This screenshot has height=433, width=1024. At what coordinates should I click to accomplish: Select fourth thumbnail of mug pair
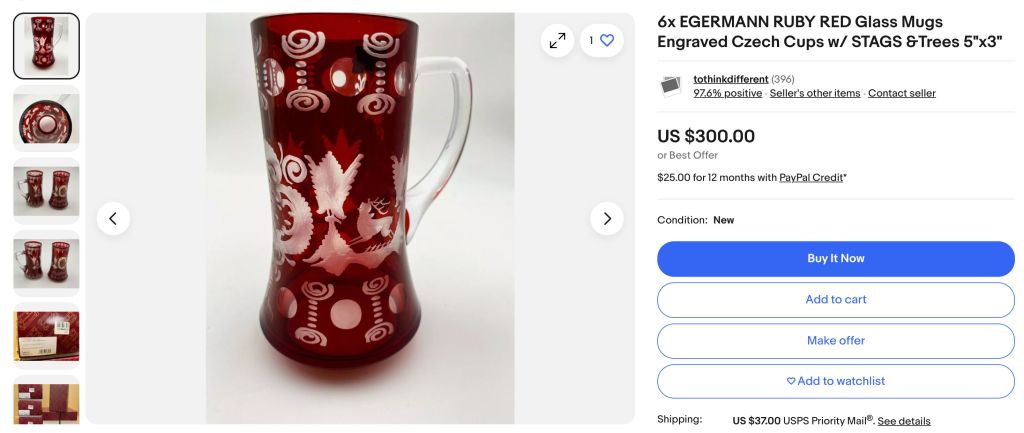(x=46, y=263)
